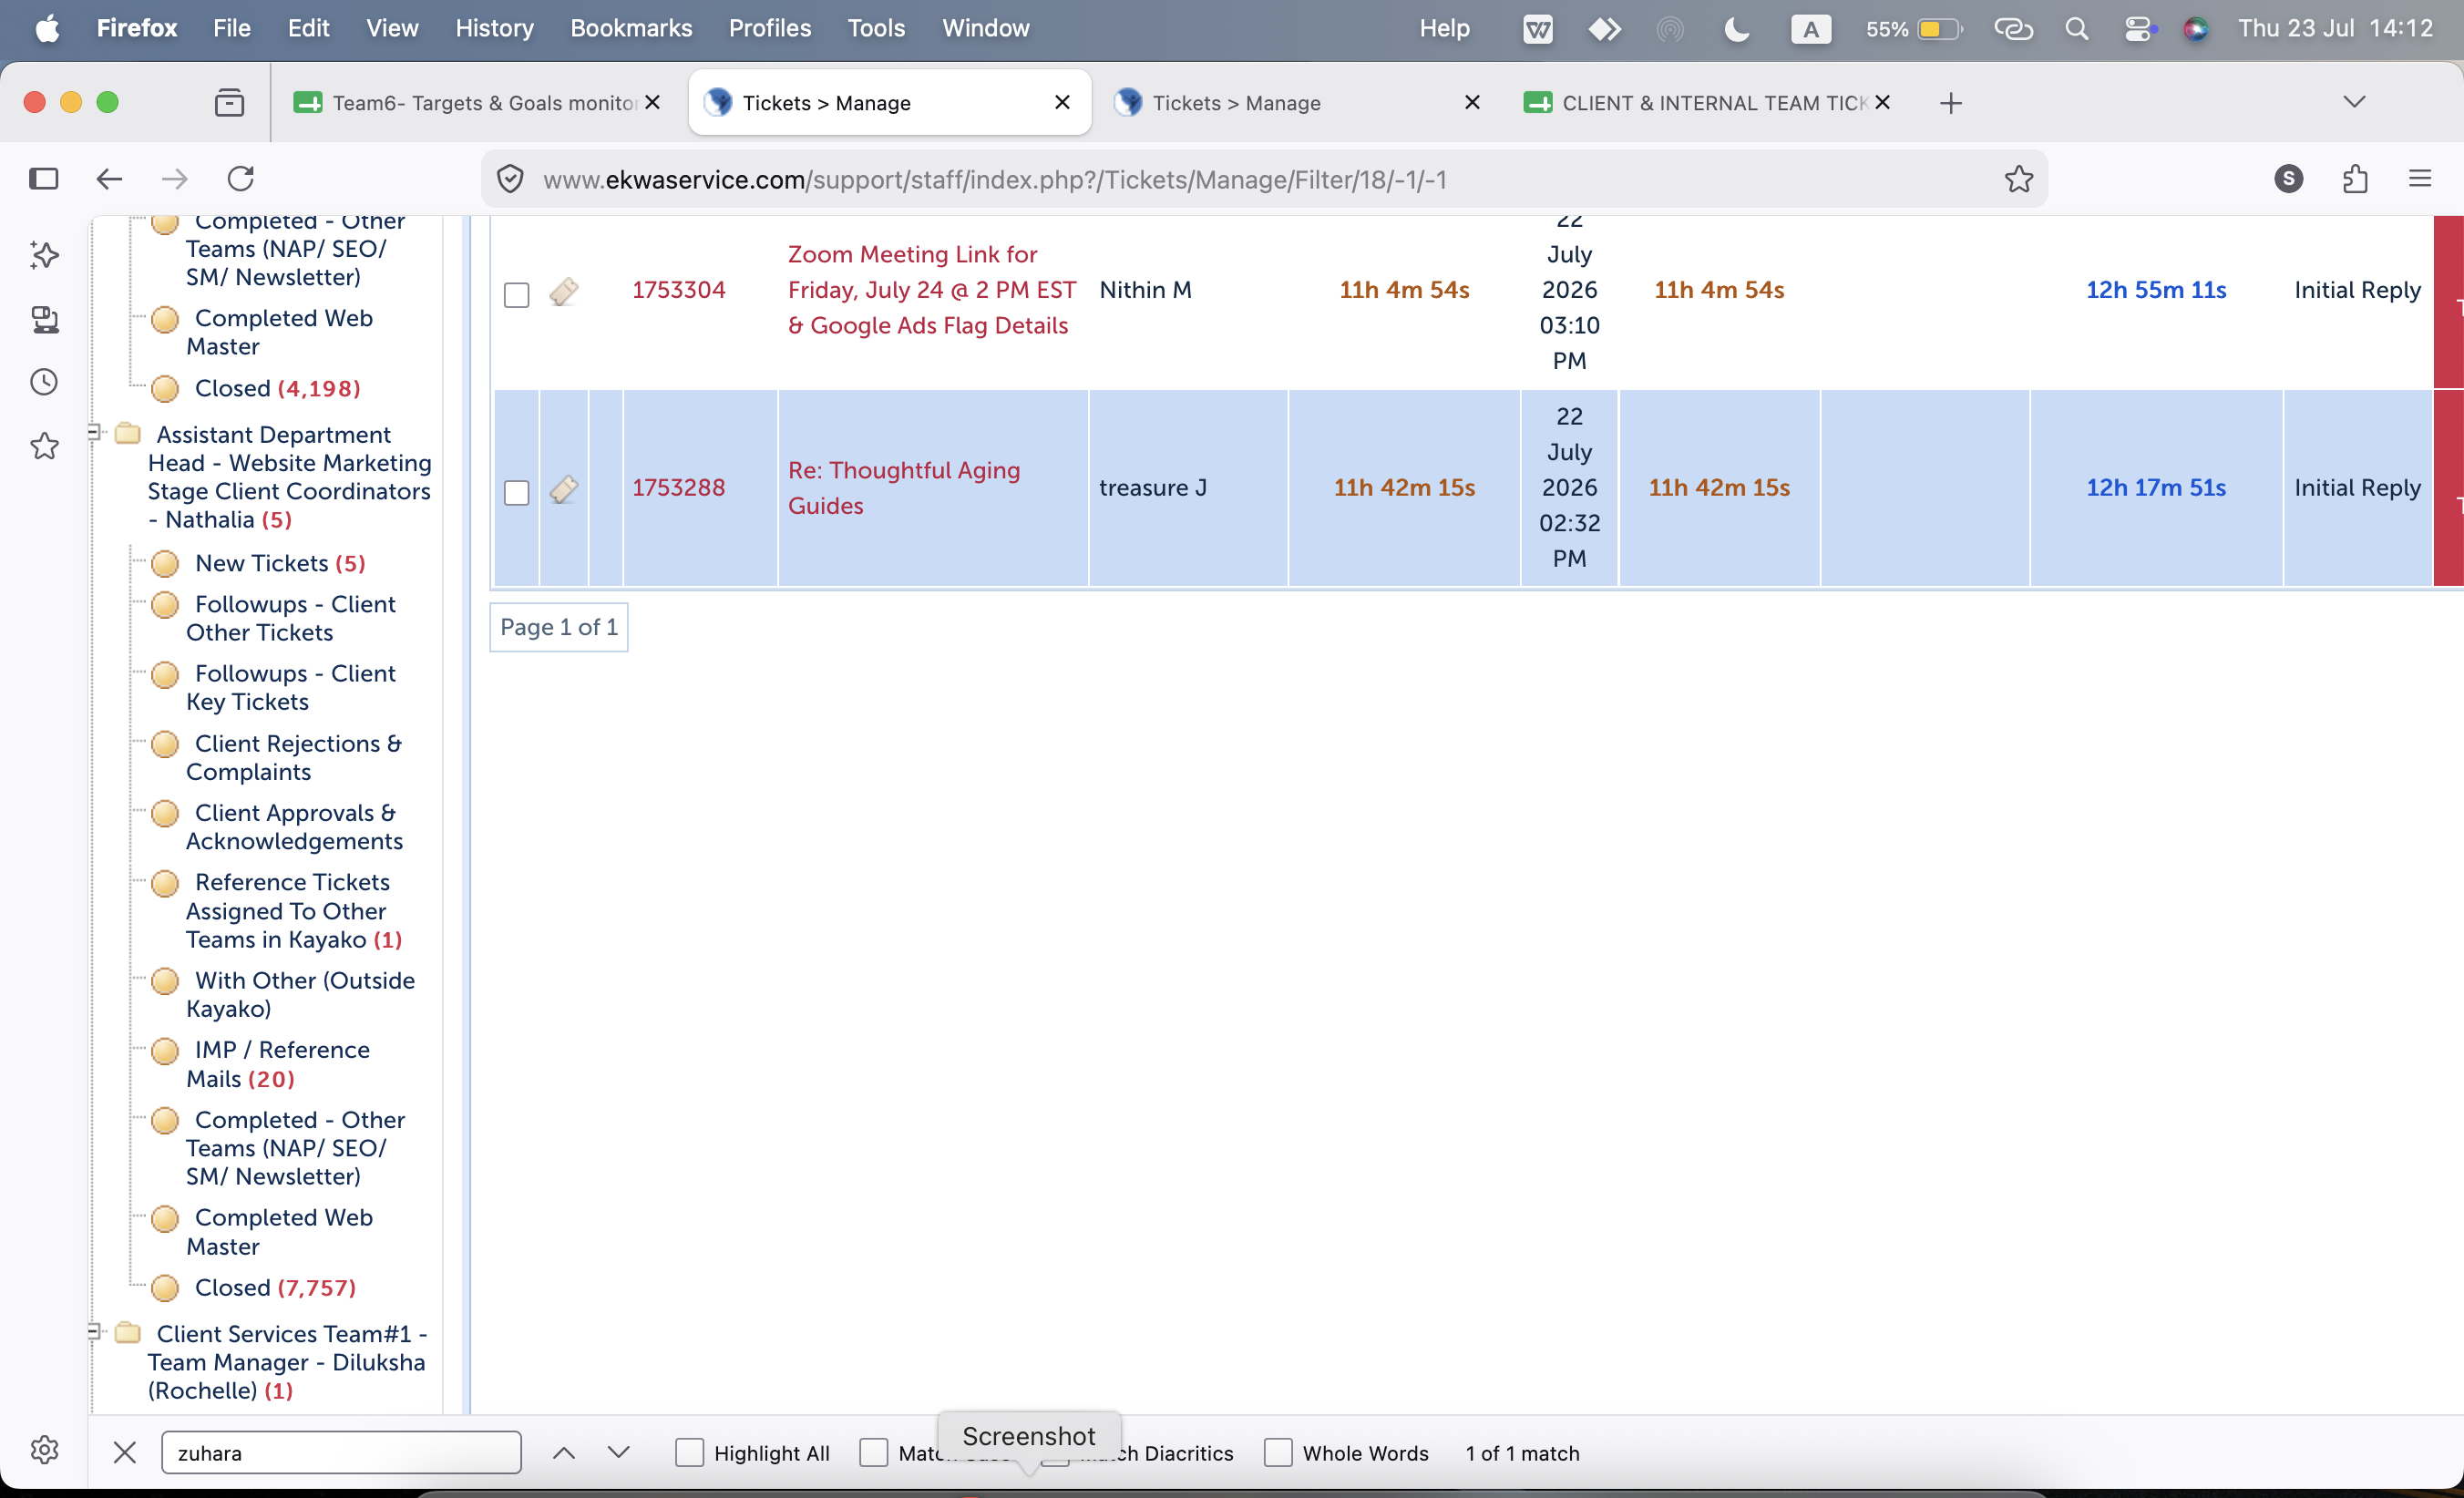
Task: Jump to next find match
Action: click(x=619, y=1452)
